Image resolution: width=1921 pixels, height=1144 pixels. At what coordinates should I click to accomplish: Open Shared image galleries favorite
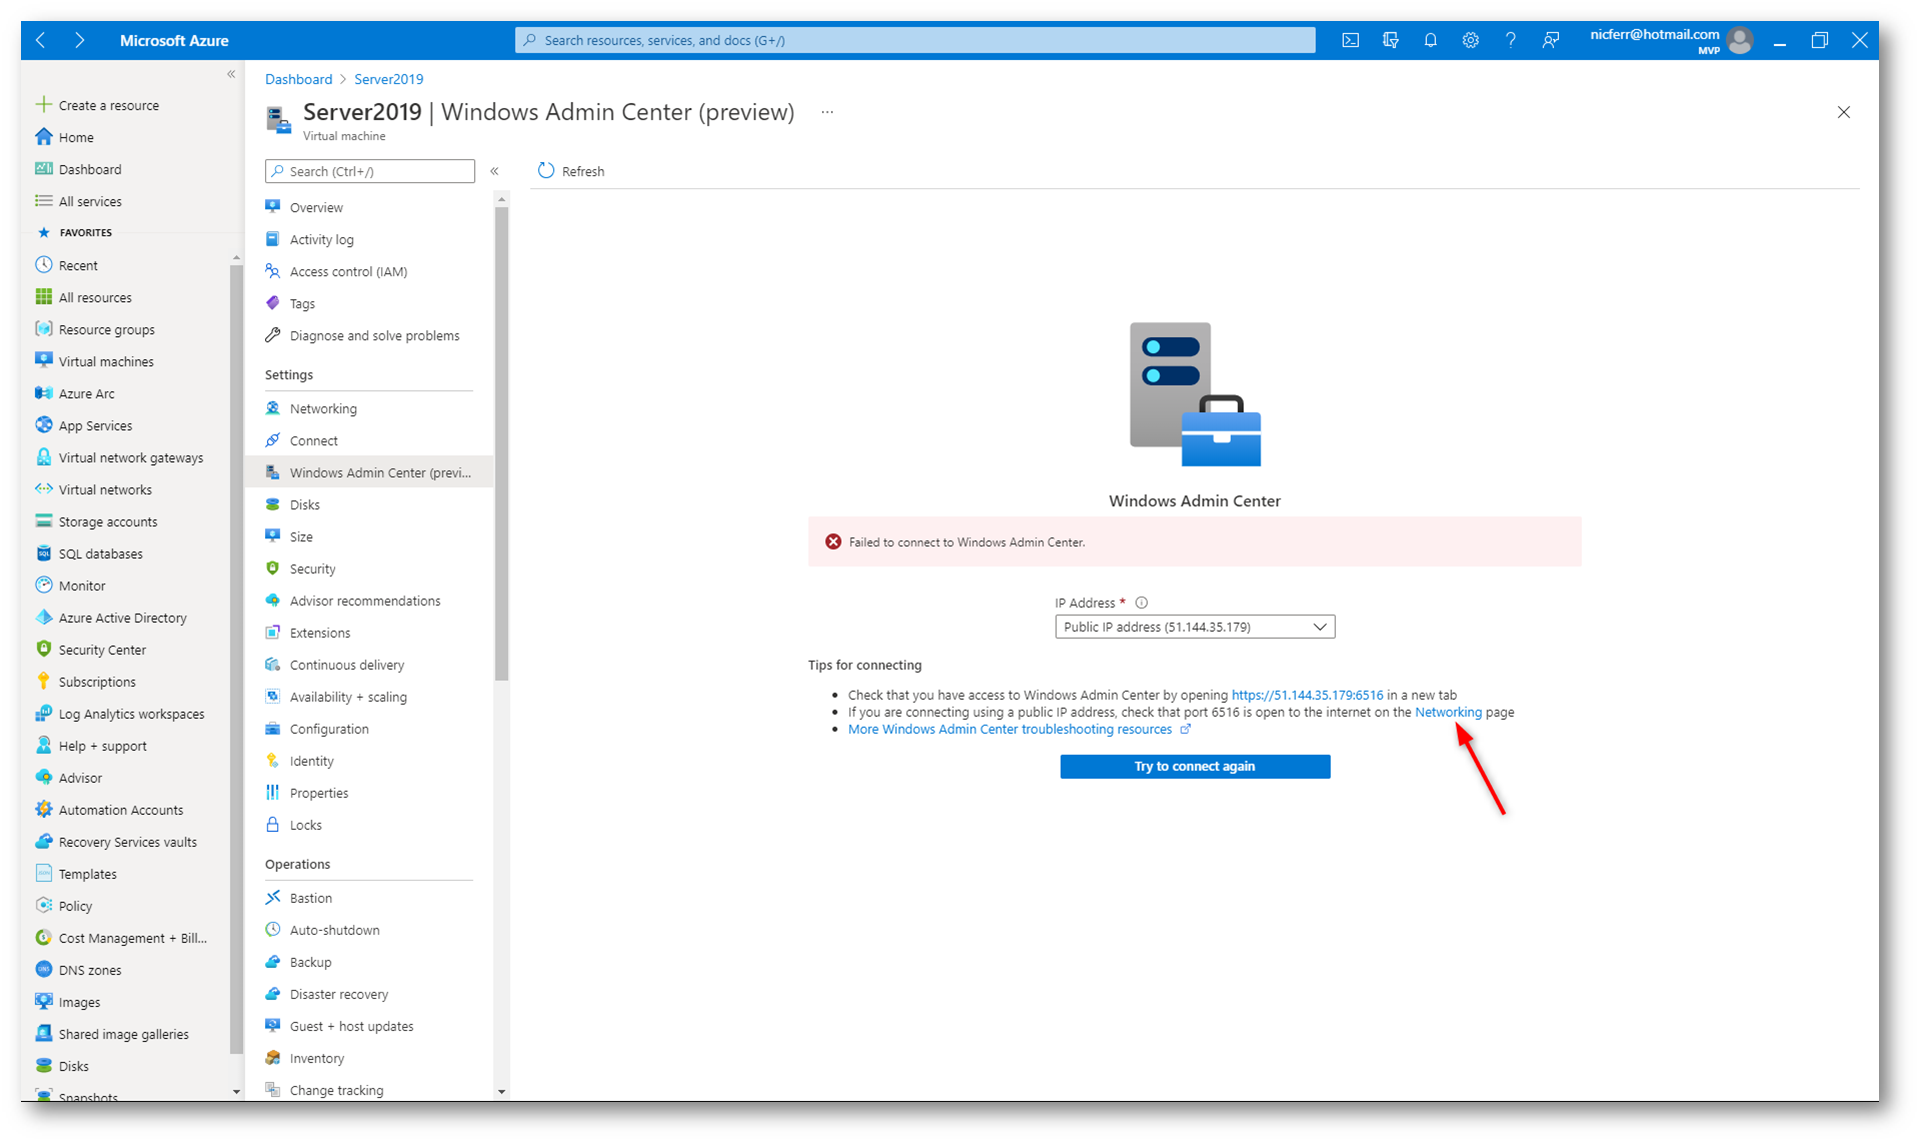(112, 1033)
